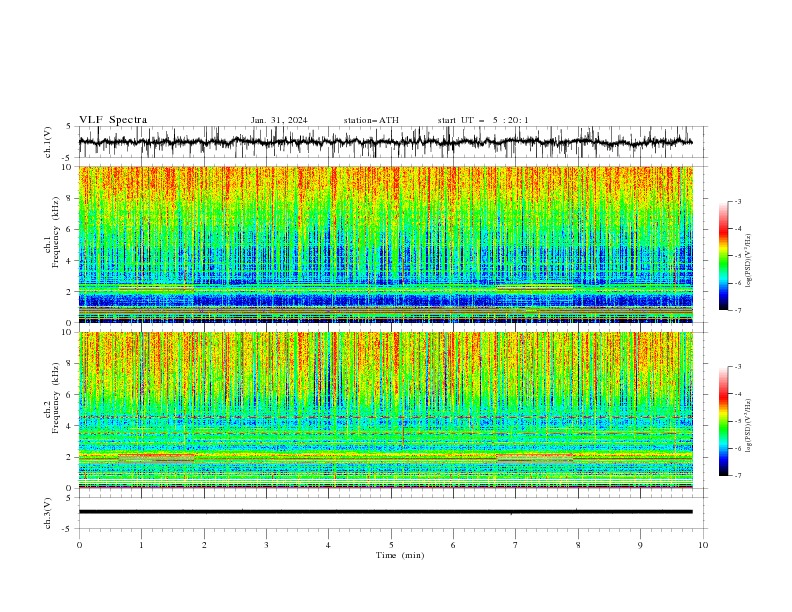792x612 pixels.
Task: Click the ch.3 flat voltage trace
Action: (x=385, y=512)
